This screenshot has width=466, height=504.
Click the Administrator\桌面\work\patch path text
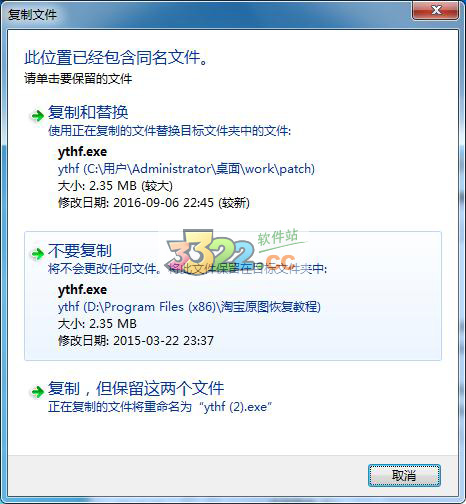[x=186, y=169]
